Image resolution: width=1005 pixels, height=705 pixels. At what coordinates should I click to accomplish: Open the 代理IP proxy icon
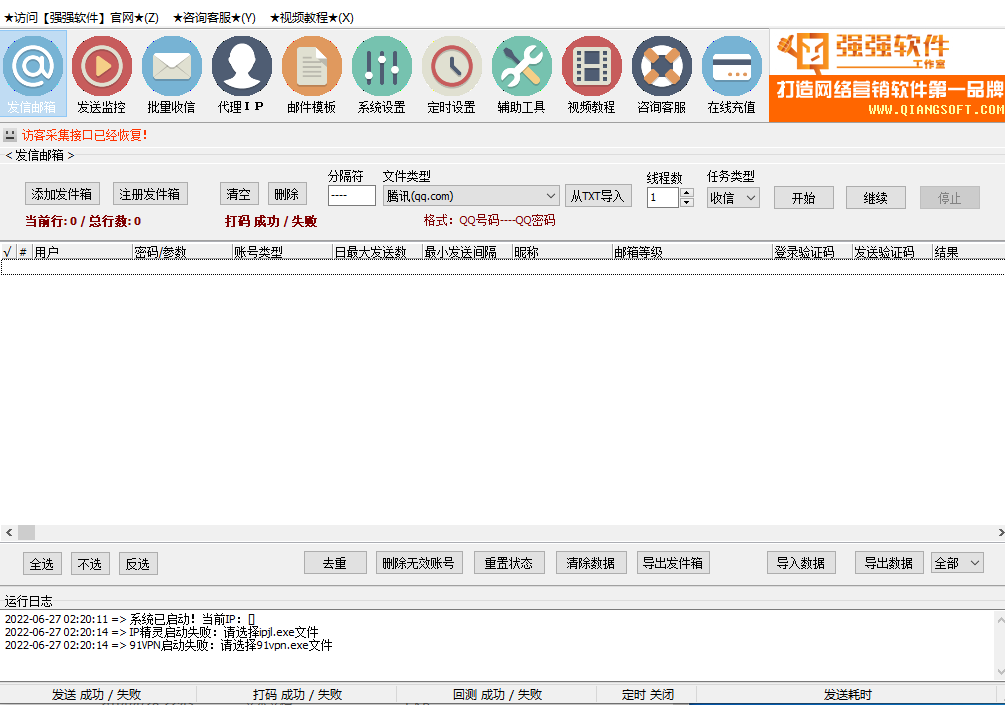point(241,74)
